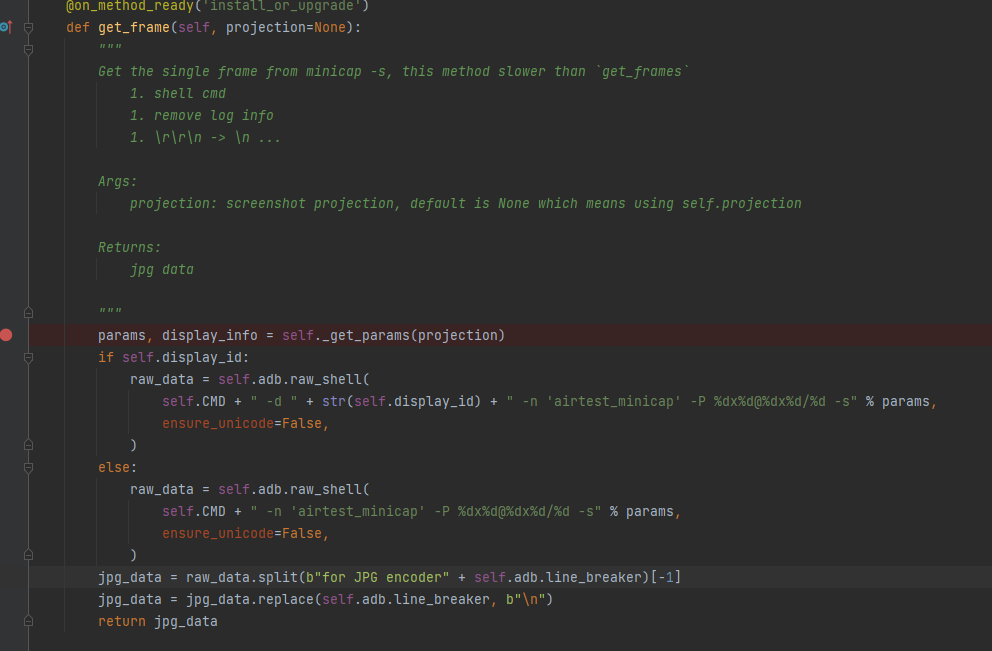Click the 'display_info' variable
This screenshot has width=992, height=651.
pos(209,335)
